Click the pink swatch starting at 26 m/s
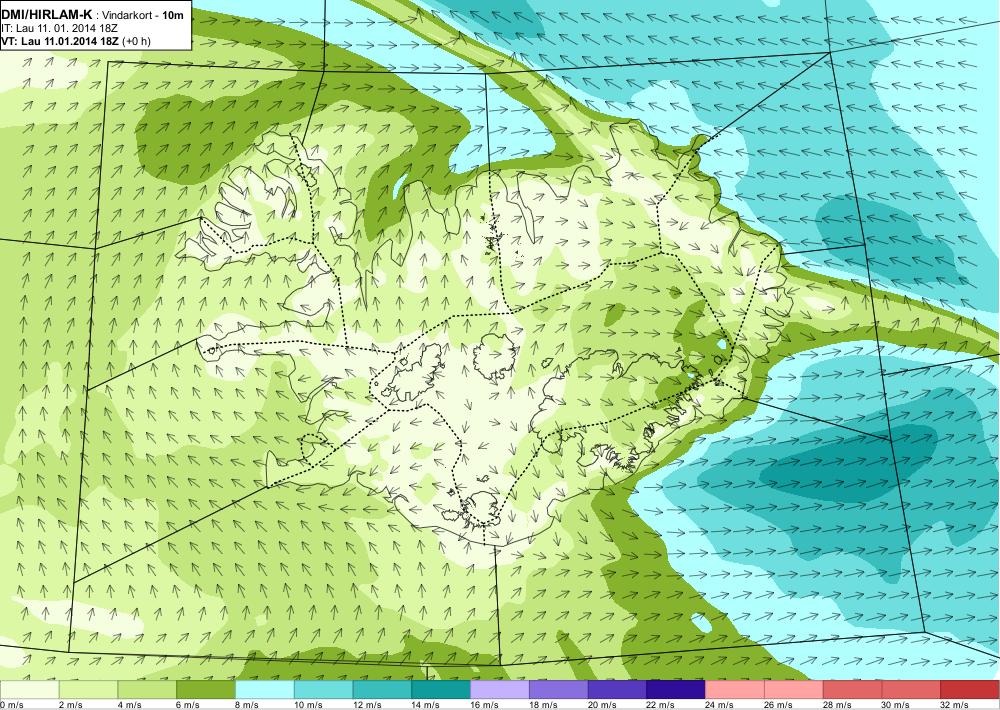Screen dimensions: 1000x710 793,690
